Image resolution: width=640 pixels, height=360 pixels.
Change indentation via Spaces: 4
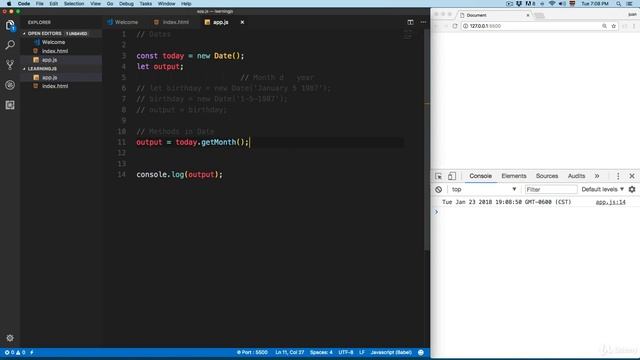pos(321,352)
